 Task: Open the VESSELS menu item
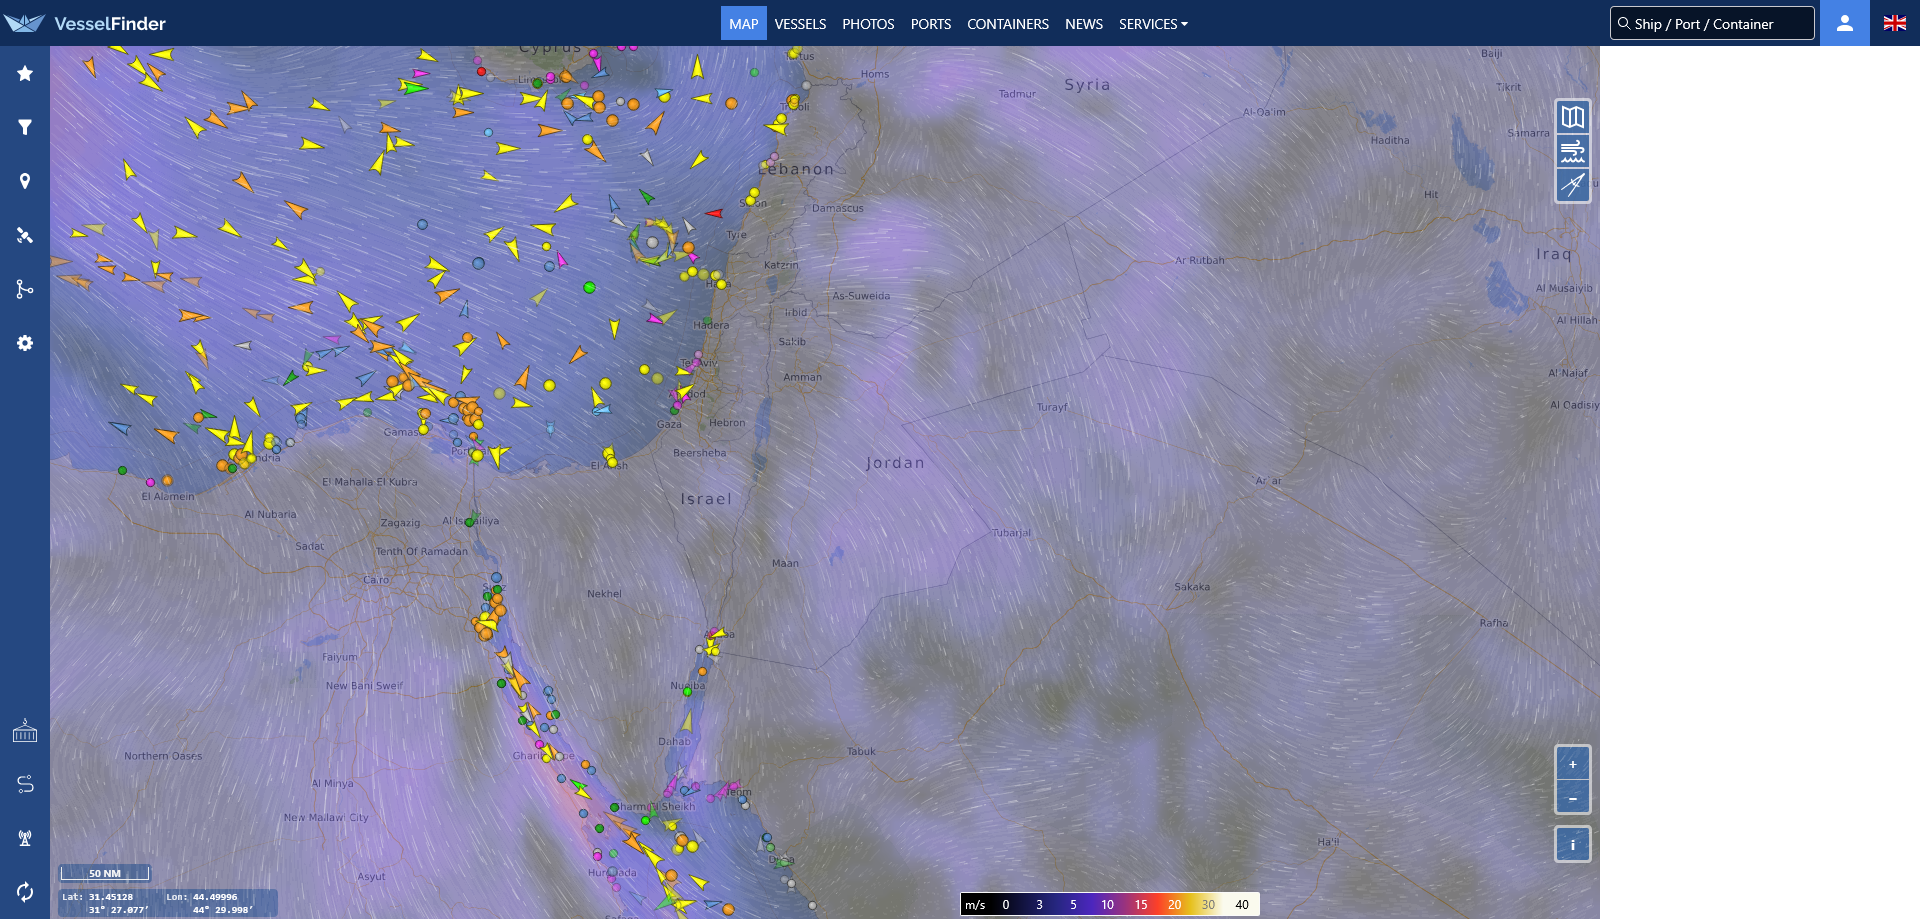click(x=800, y=24)
